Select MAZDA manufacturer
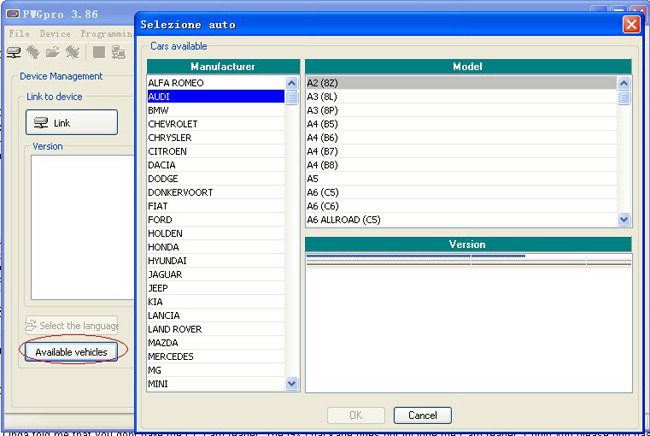650x436 pixels. coord(216,343)
